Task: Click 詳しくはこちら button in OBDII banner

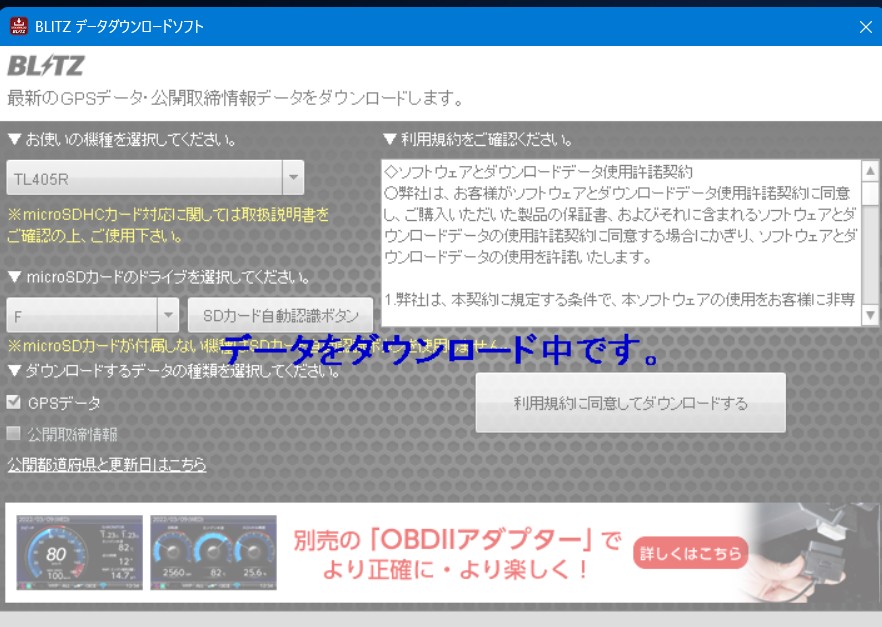Action: coord(690,553)
